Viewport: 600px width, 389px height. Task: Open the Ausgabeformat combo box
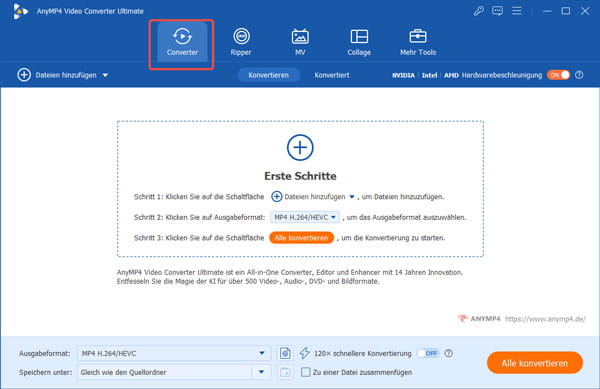click(174, 353)
